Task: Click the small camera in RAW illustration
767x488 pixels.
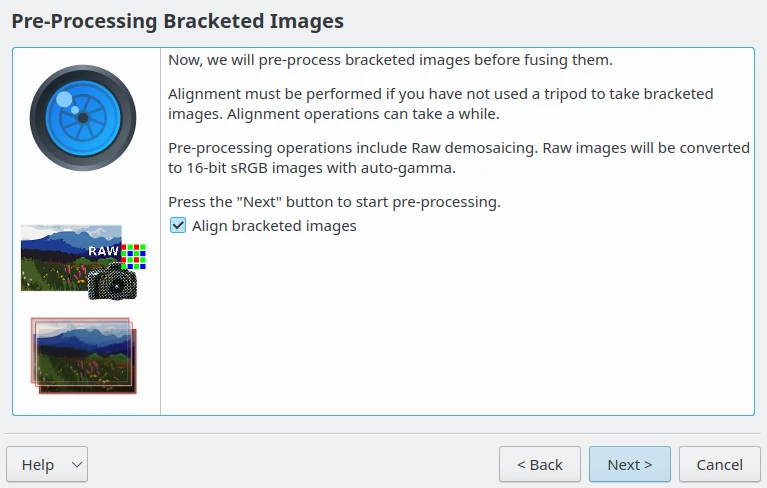Action: [112, 285]
